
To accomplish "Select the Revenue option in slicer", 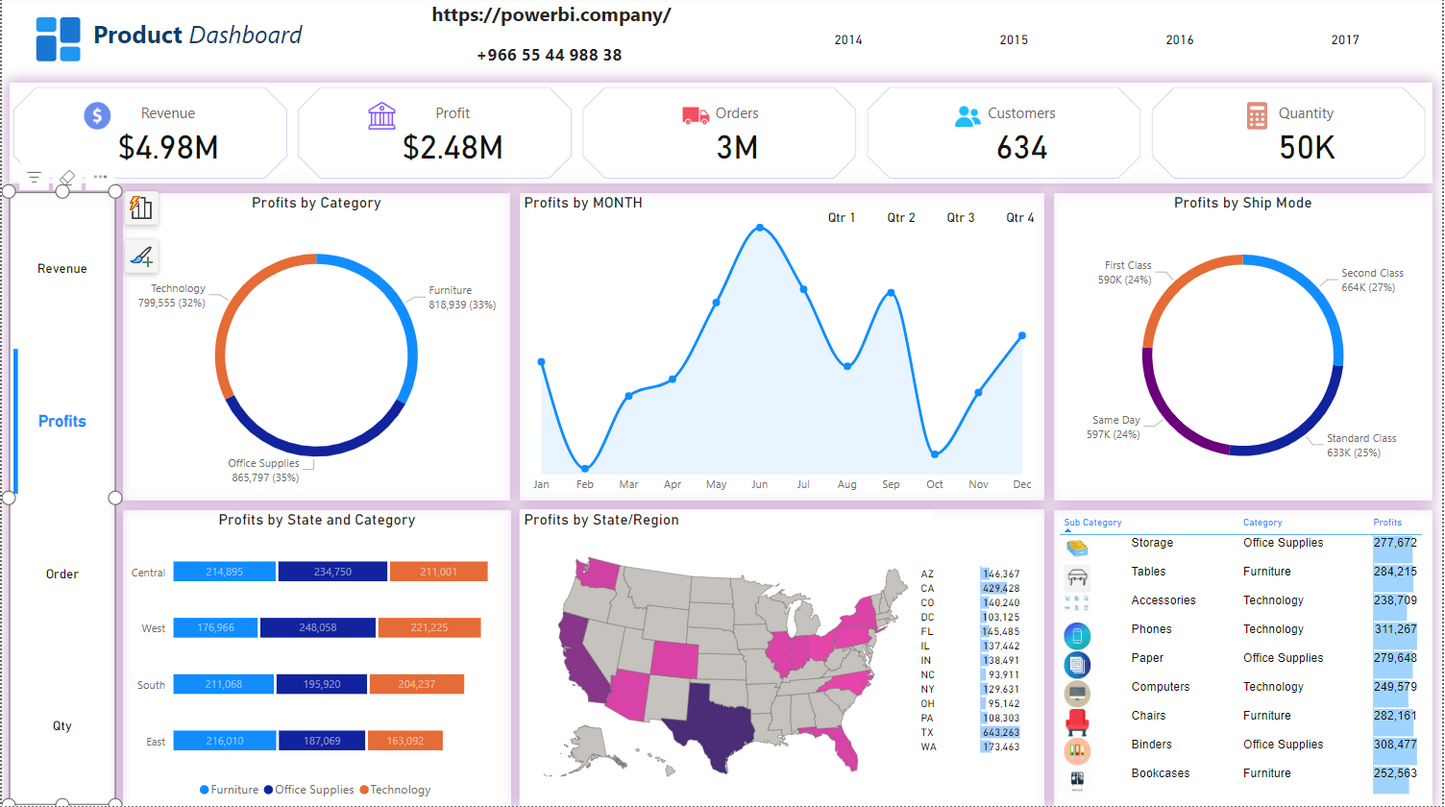I will point(62,269).
